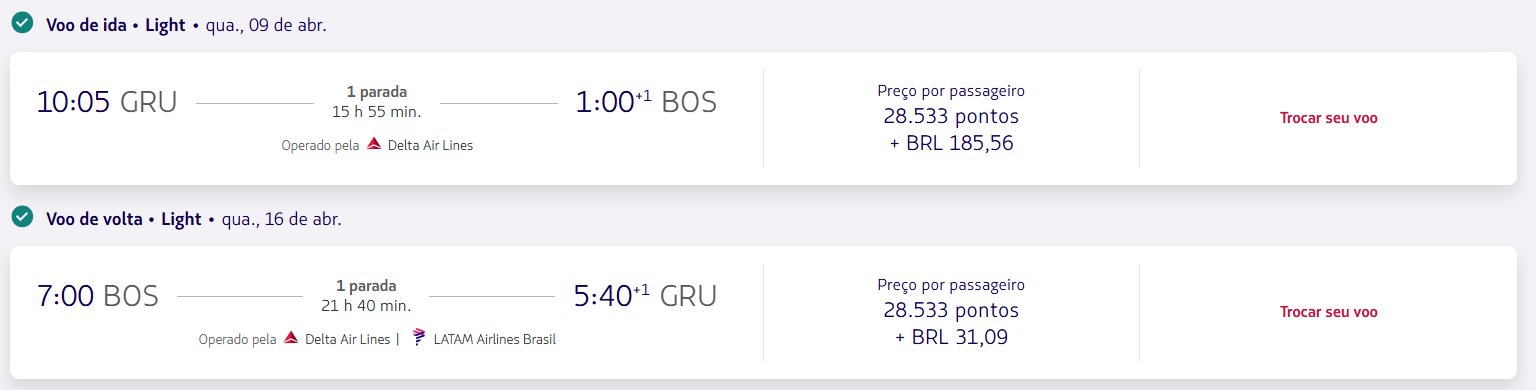Click Trocar seu voo for return flight
This screenshot has height=390, width=1536.
click(x=1328, y=312)
